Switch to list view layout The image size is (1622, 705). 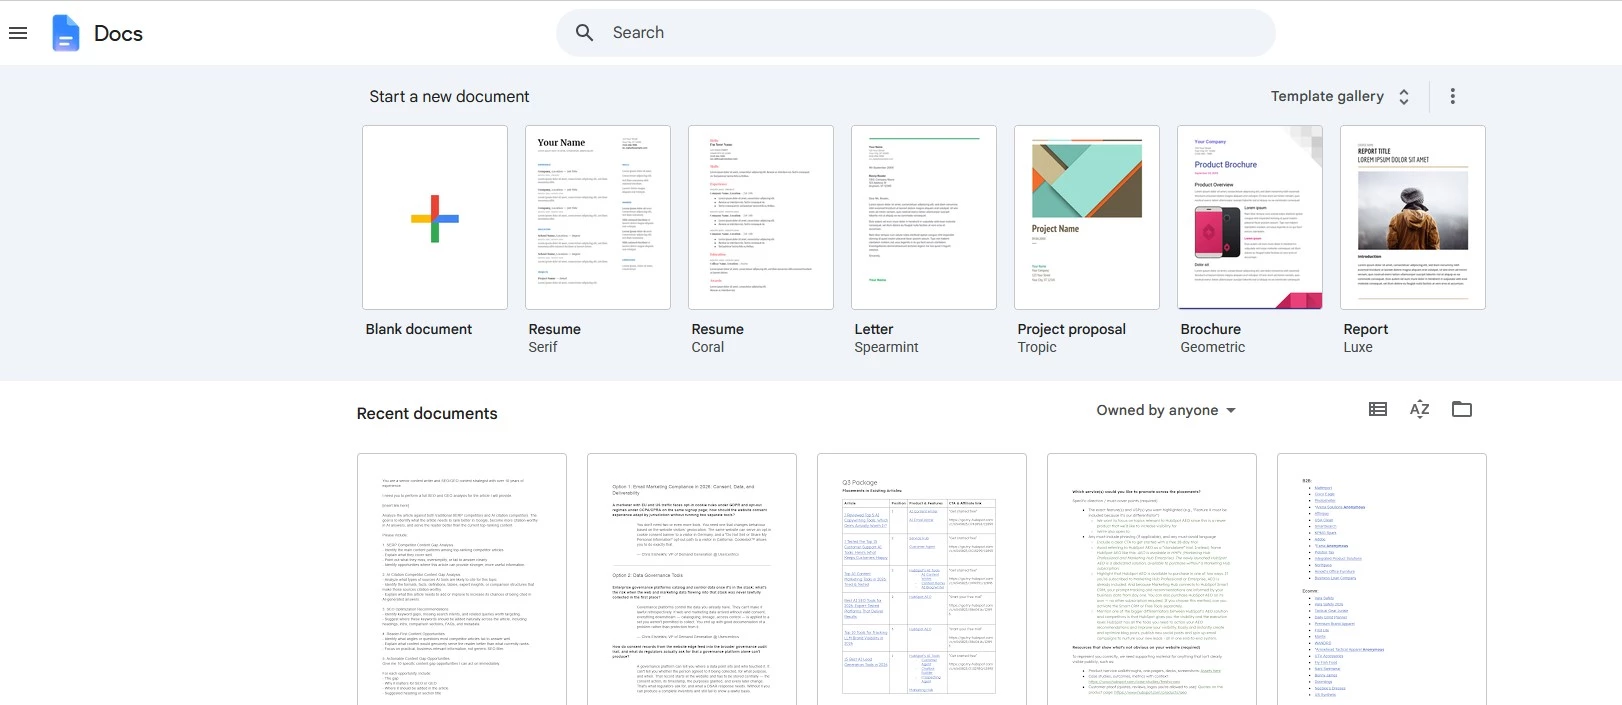(1378, 409)
